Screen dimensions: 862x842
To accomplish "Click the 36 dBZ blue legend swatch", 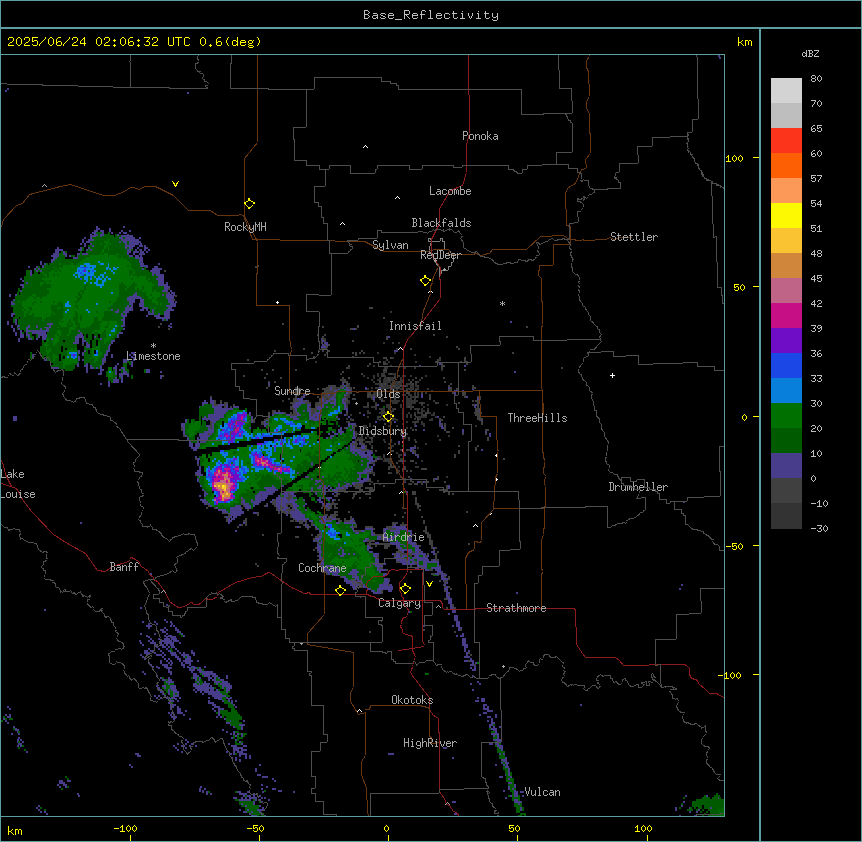I will (x=786, y=365).
